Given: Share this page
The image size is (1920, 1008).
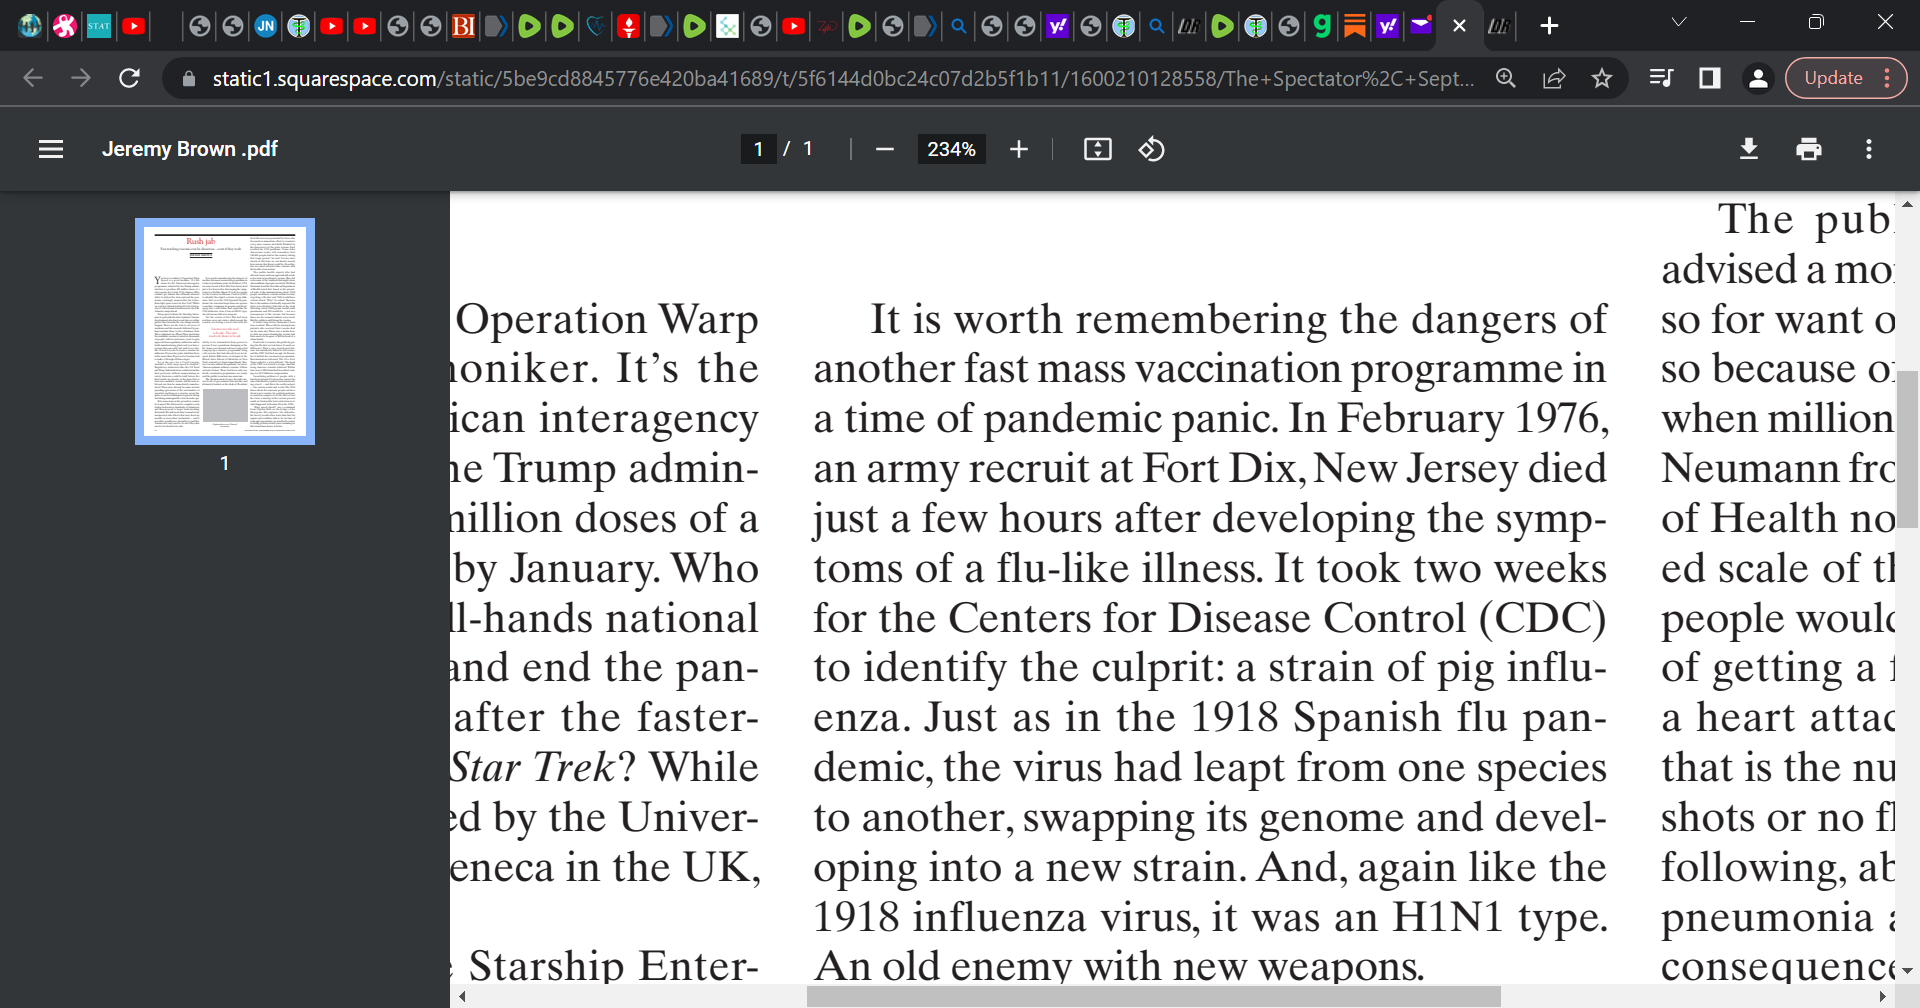Looking at the screenshot, I should pyautogui.click(x=1554, y=78).
